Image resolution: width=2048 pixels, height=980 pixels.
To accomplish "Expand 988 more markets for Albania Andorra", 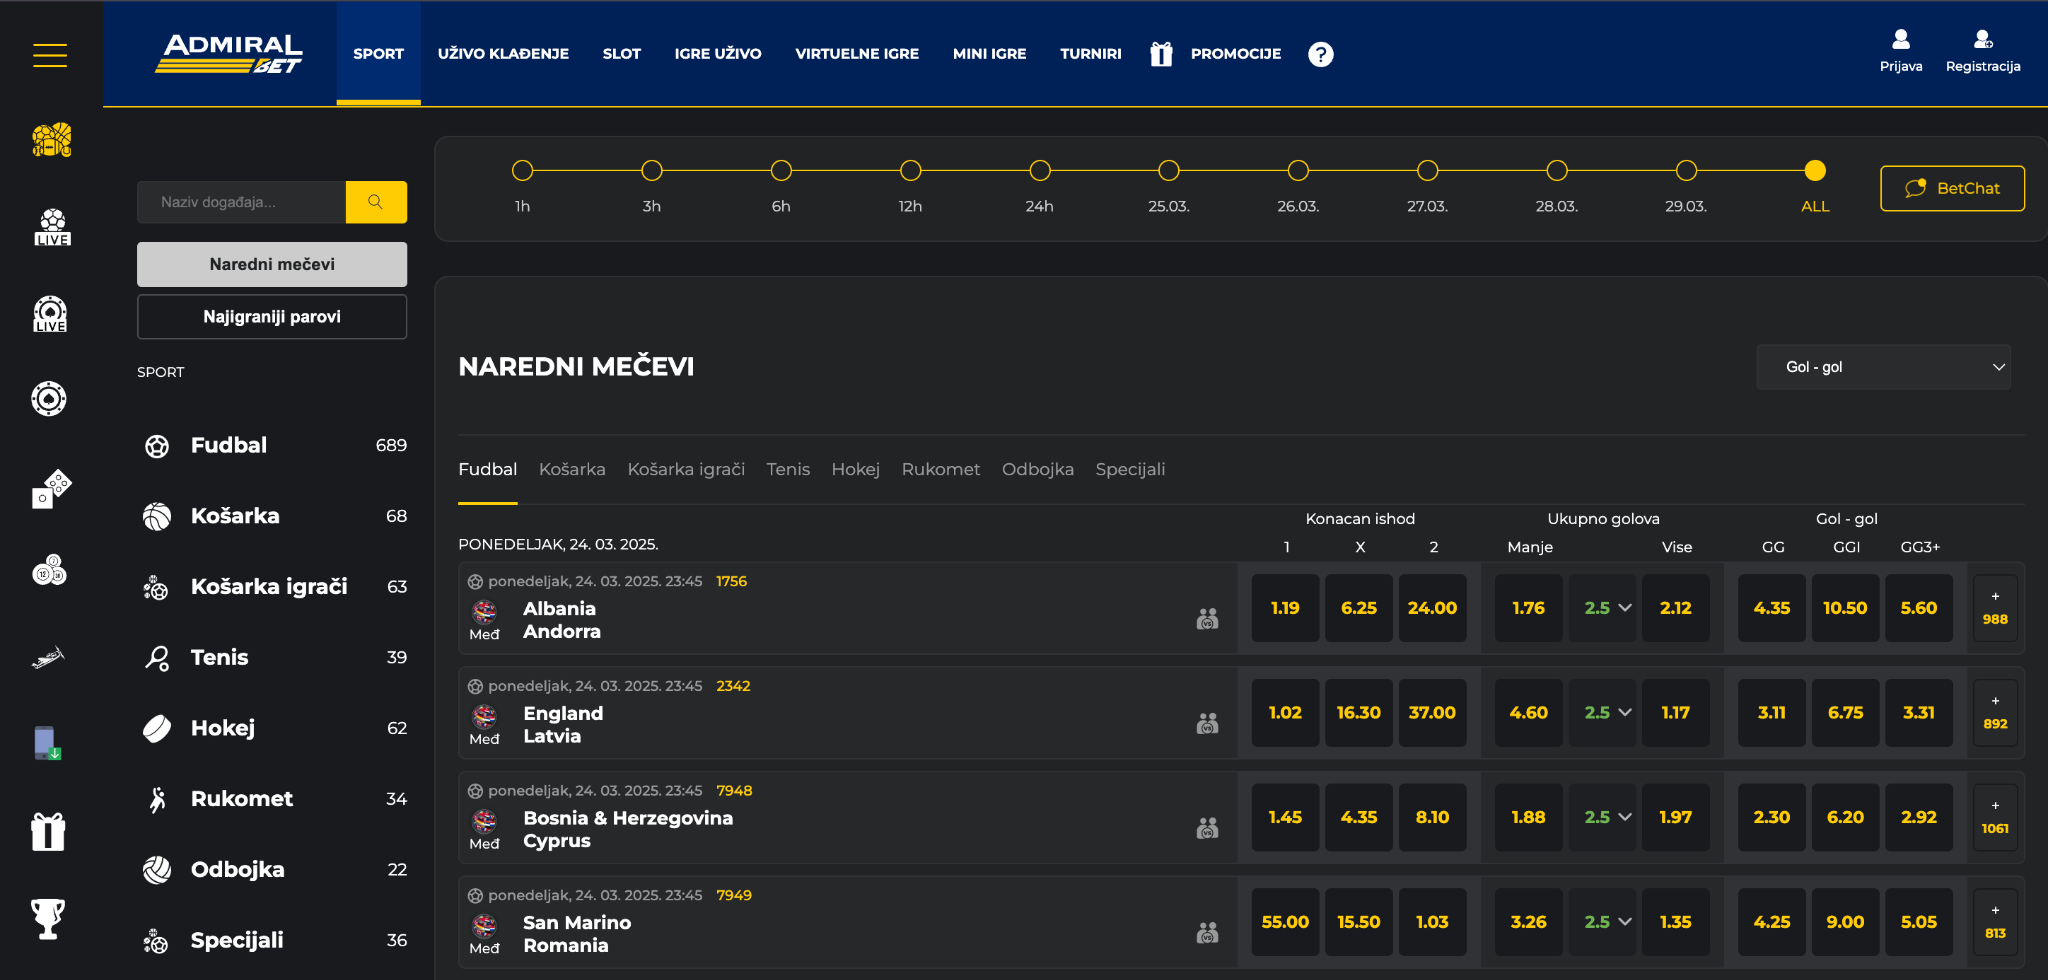I will pos(1994,608).
